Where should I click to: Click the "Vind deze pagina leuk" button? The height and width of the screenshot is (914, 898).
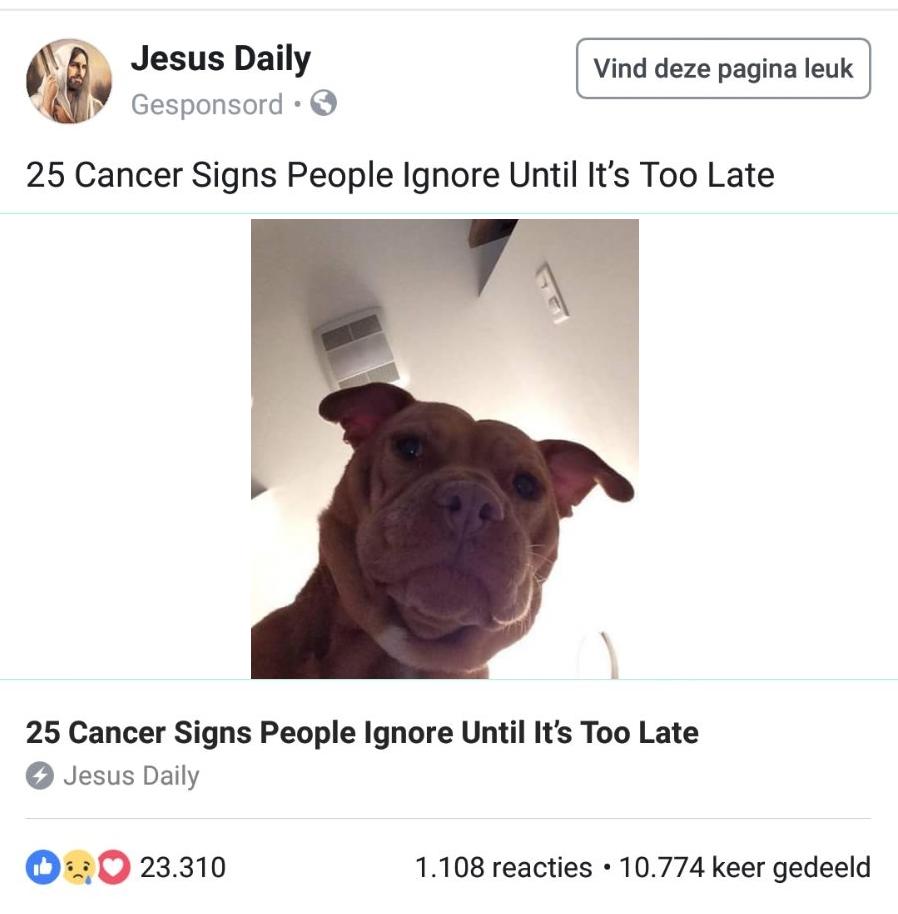point(723,68)
